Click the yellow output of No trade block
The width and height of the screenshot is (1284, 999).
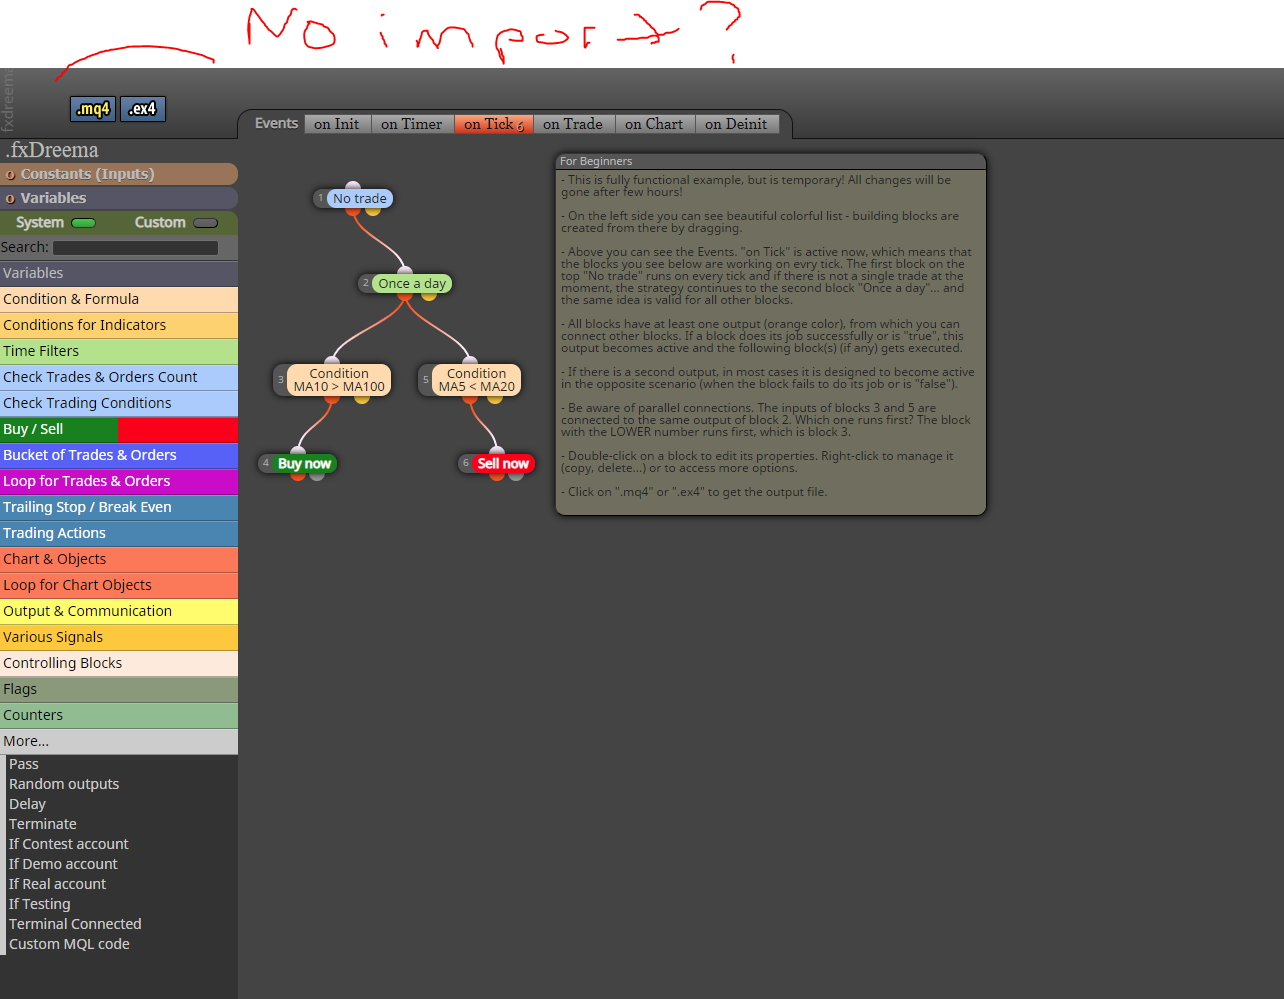(373, 210)
